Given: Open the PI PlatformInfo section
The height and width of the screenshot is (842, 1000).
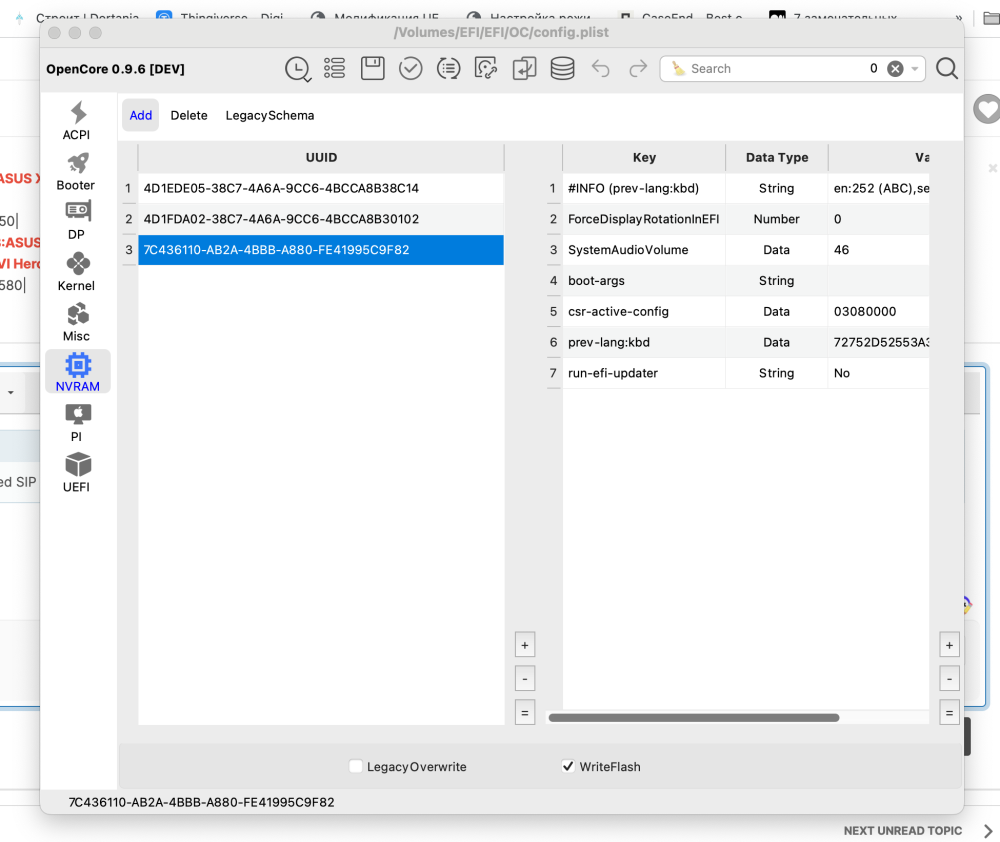Looking at the screenshot, I should point(77,423).
